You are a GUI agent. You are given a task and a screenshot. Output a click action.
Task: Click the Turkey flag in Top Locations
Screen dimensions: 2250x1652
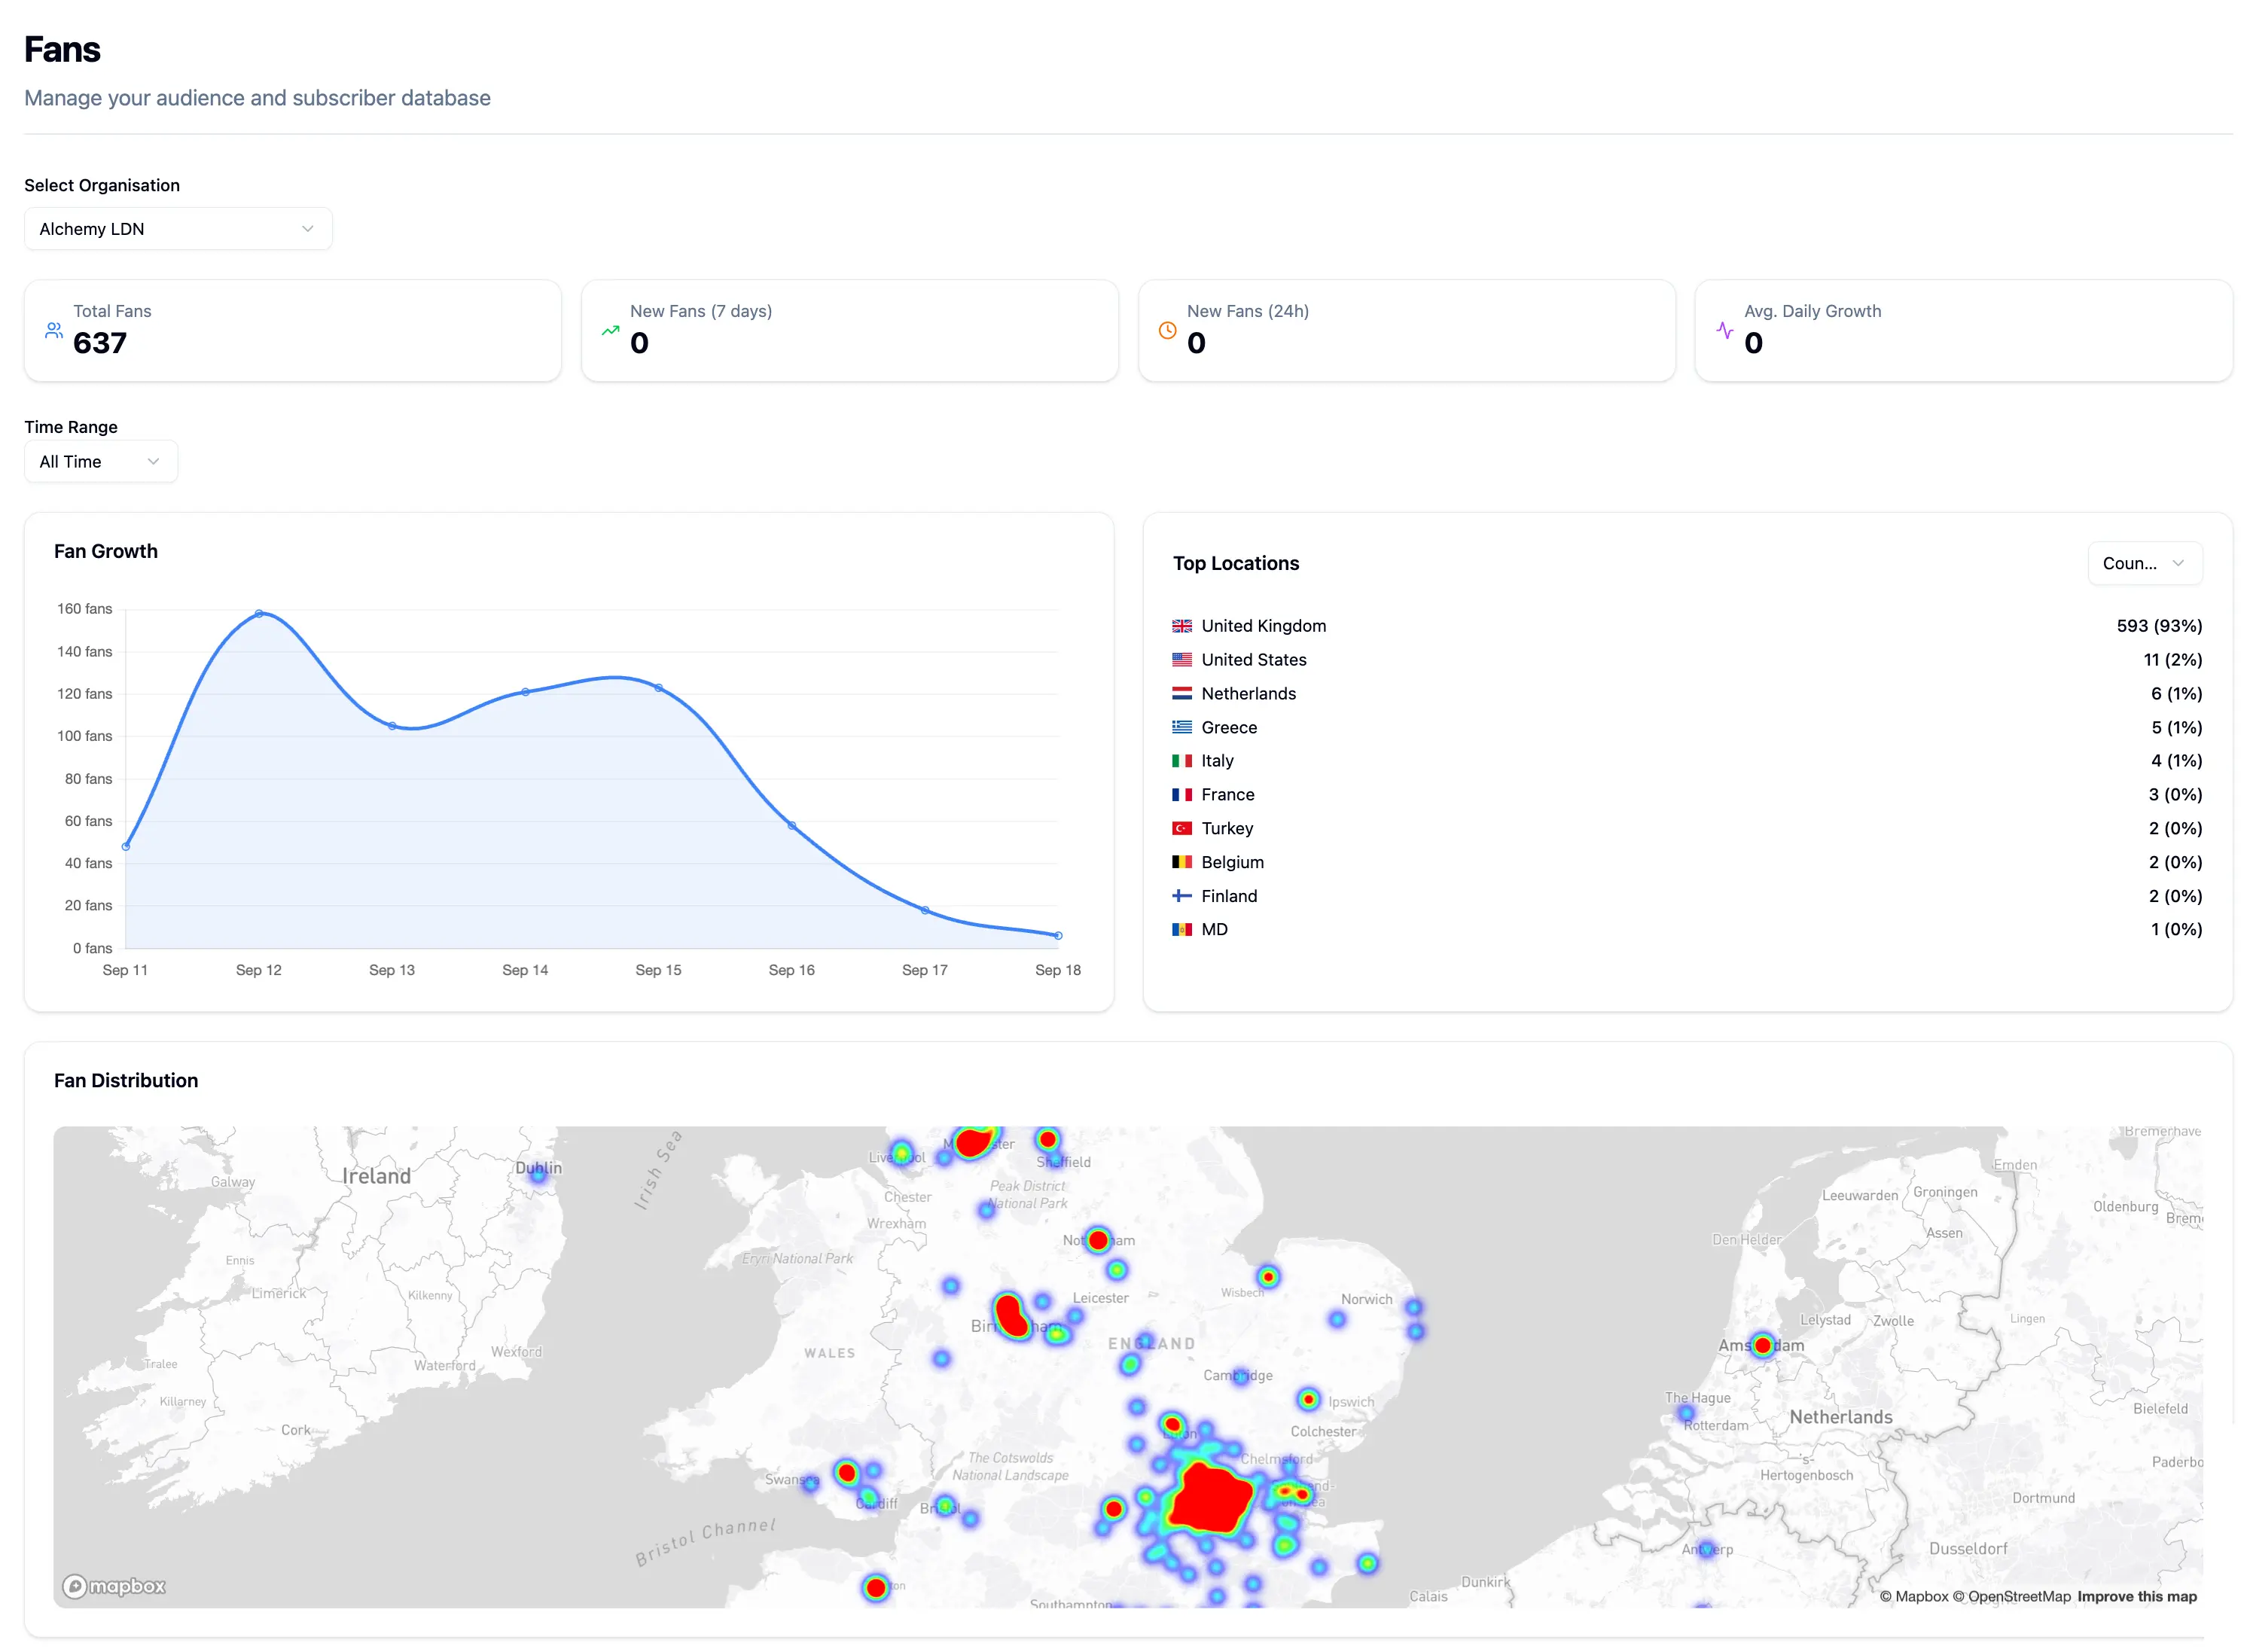click(1182, 828)
